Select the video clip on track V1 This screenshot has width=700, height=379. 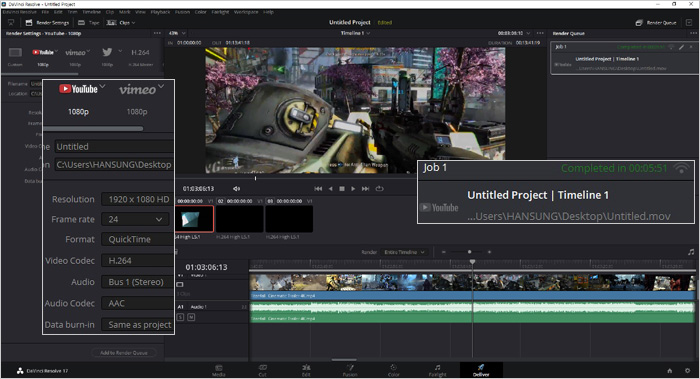tap(472, 287)
